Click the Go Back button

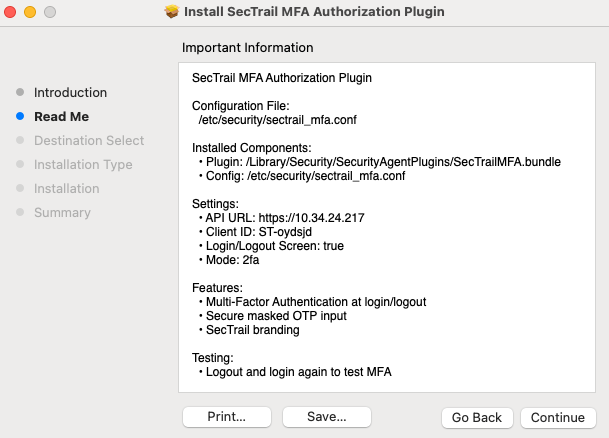click(477, 417)
